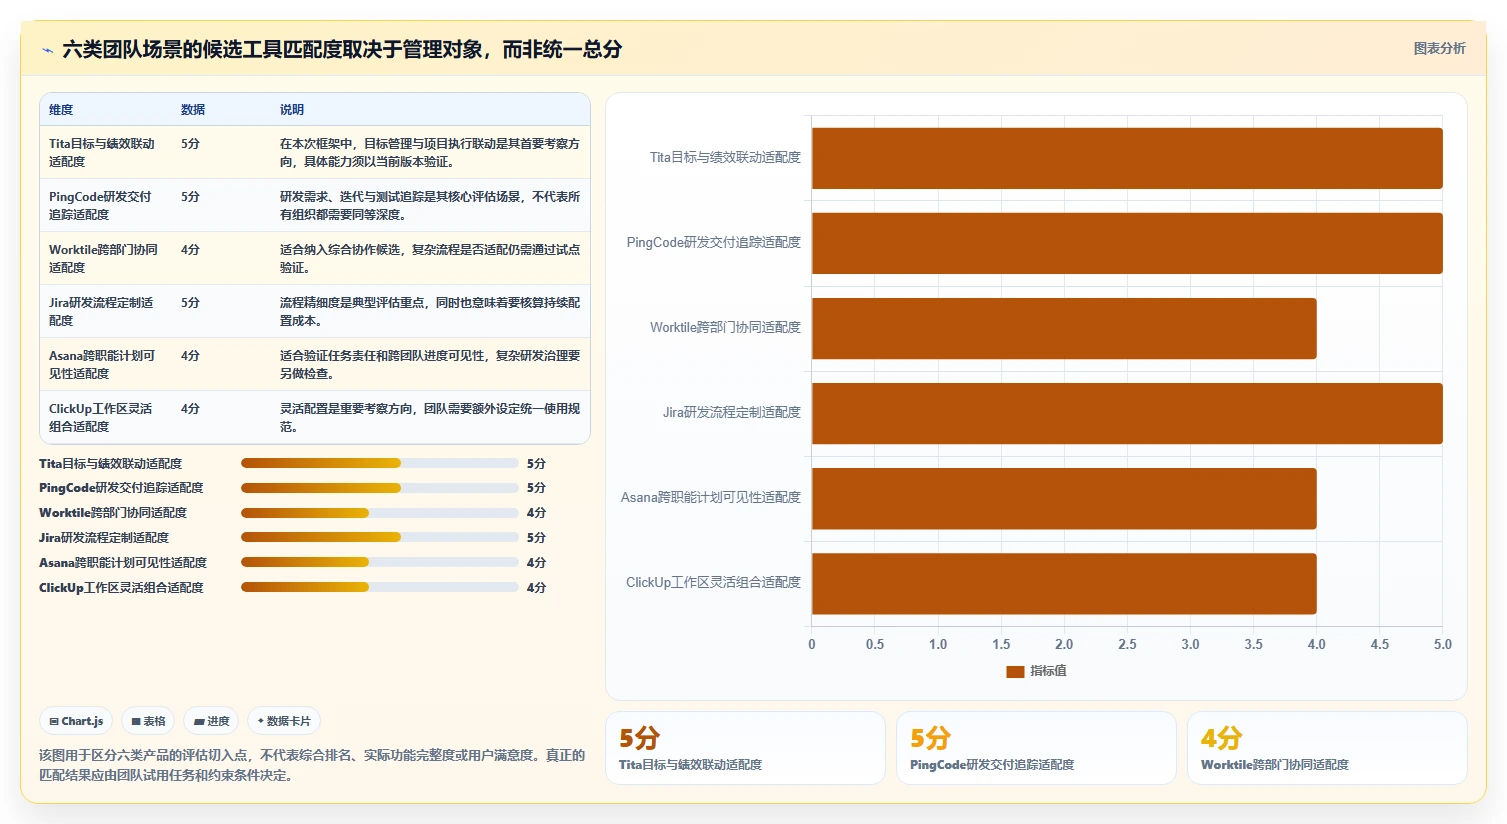Click the 4分 value beside the ClickUp progress bar

[536, 588]
